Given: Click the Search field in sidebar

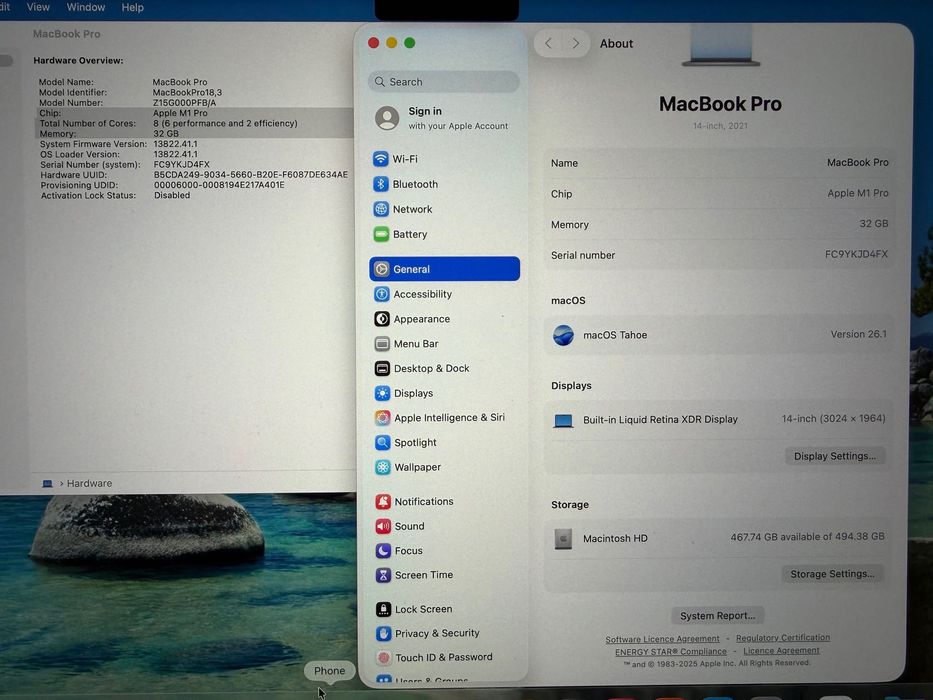Looking at the screenshot, I should point(444,82).
